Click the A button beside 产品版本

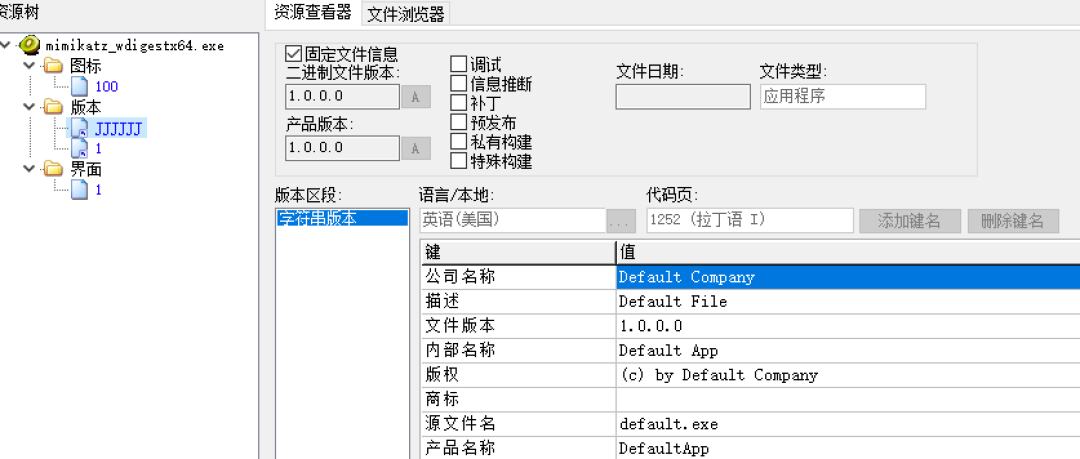pos(415,148)
